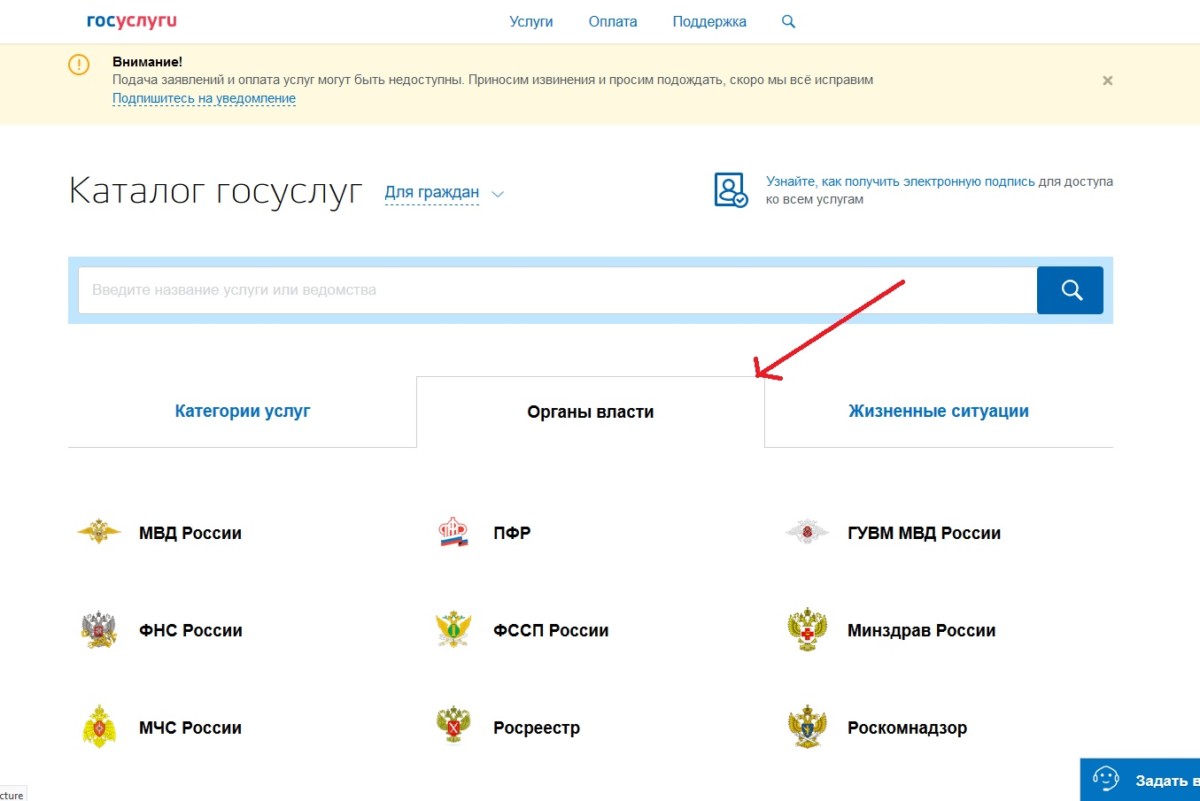Switch to Категории услуг tab
This screenshot has width=1200, height=801.
click(x=242, y=411)
